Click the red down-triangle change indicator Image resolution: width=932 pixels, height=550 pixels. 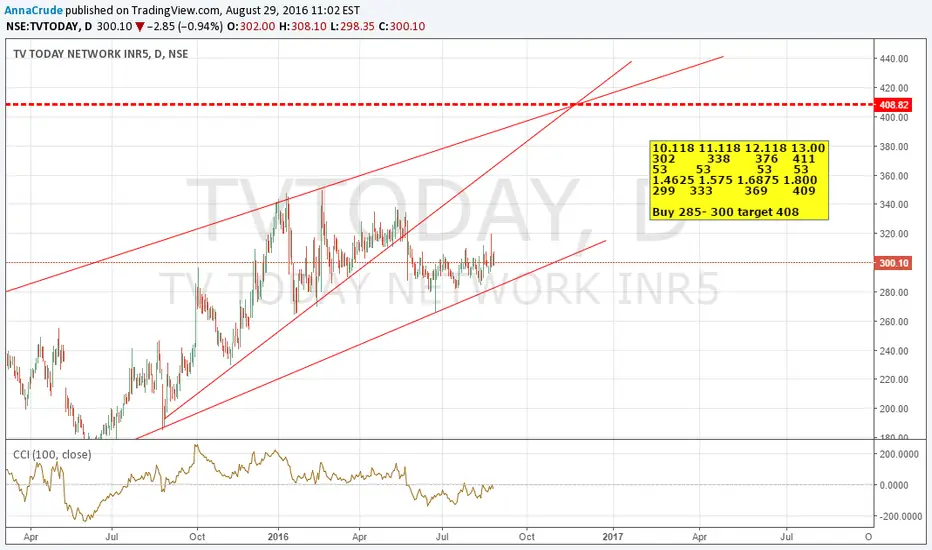coord(140,27)
